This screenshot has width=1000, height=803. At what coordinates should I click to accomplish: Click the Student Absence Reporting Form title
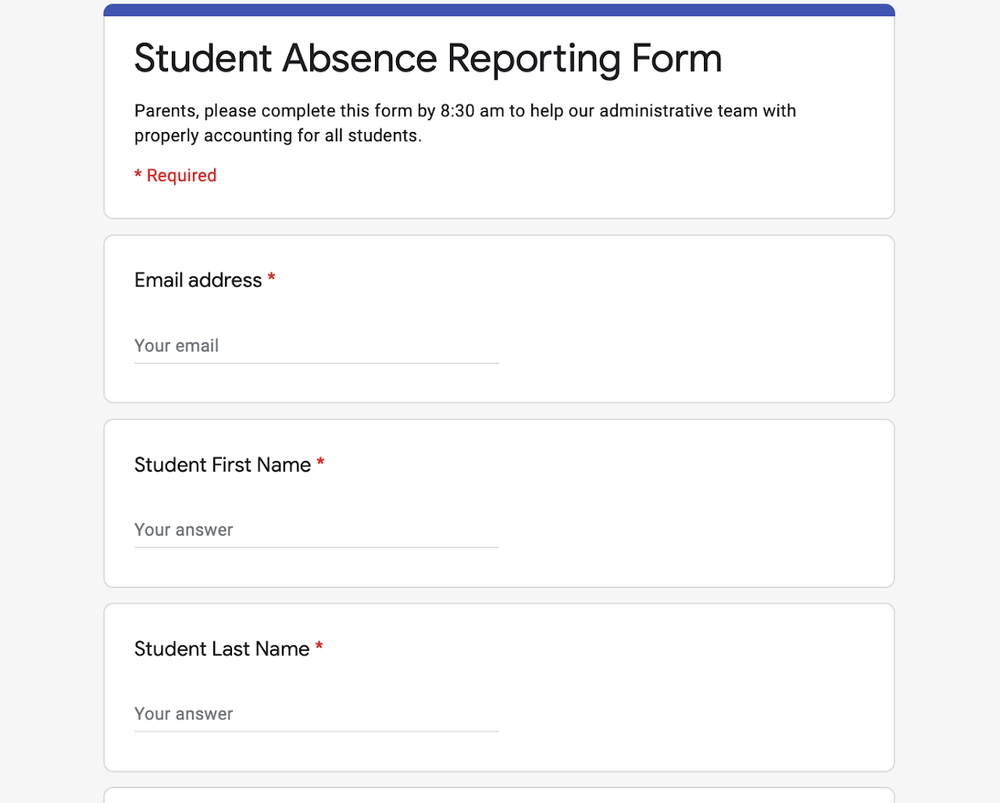(x=428, y=59)
